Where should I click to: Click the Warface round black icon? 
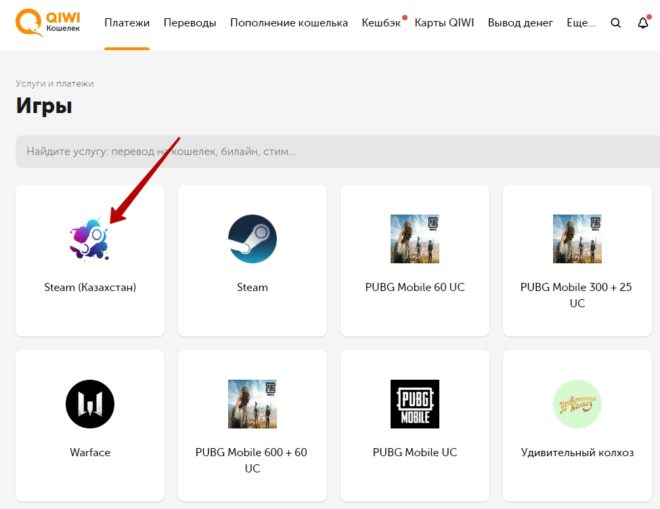click(x=90, y=404)
